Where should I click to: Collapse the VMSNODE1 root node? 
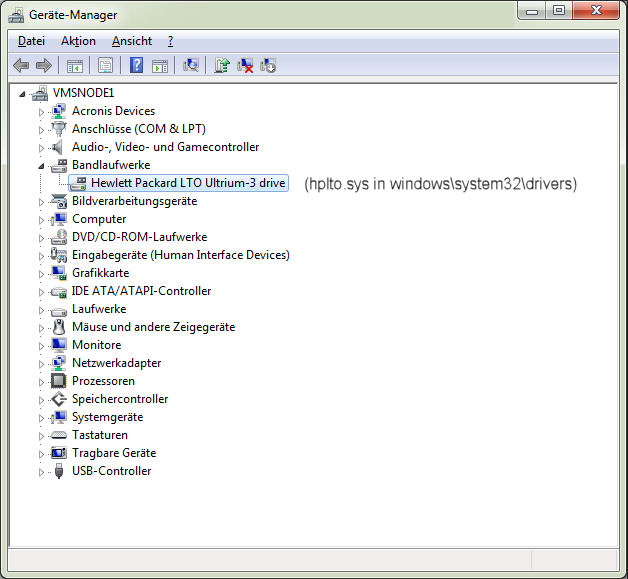point(23,93)
